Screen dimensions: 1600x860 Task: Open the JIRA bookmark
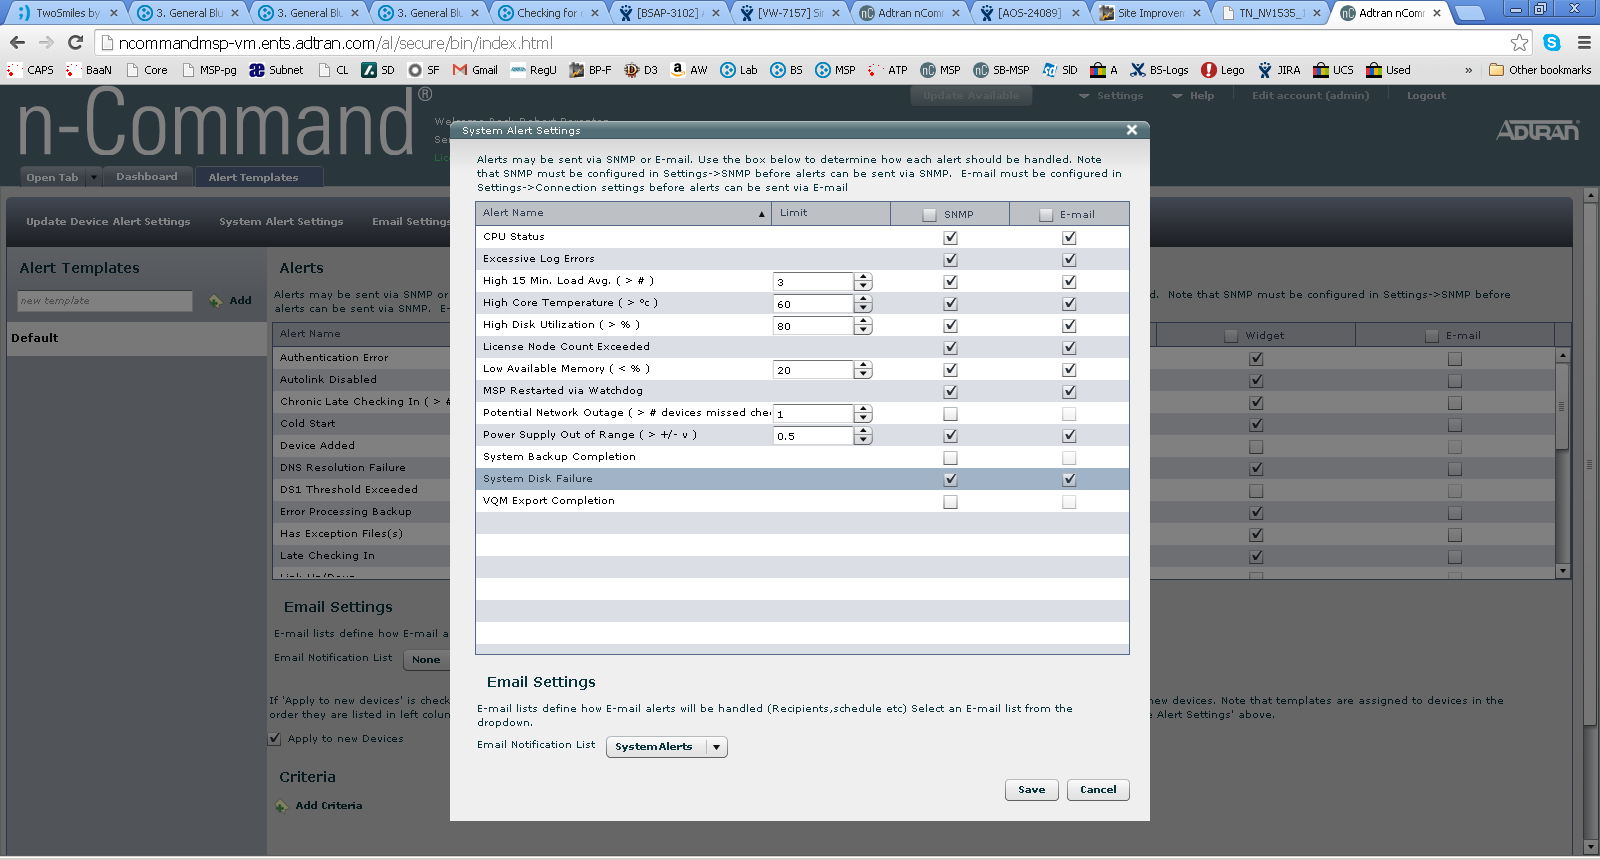[1279, 70]
